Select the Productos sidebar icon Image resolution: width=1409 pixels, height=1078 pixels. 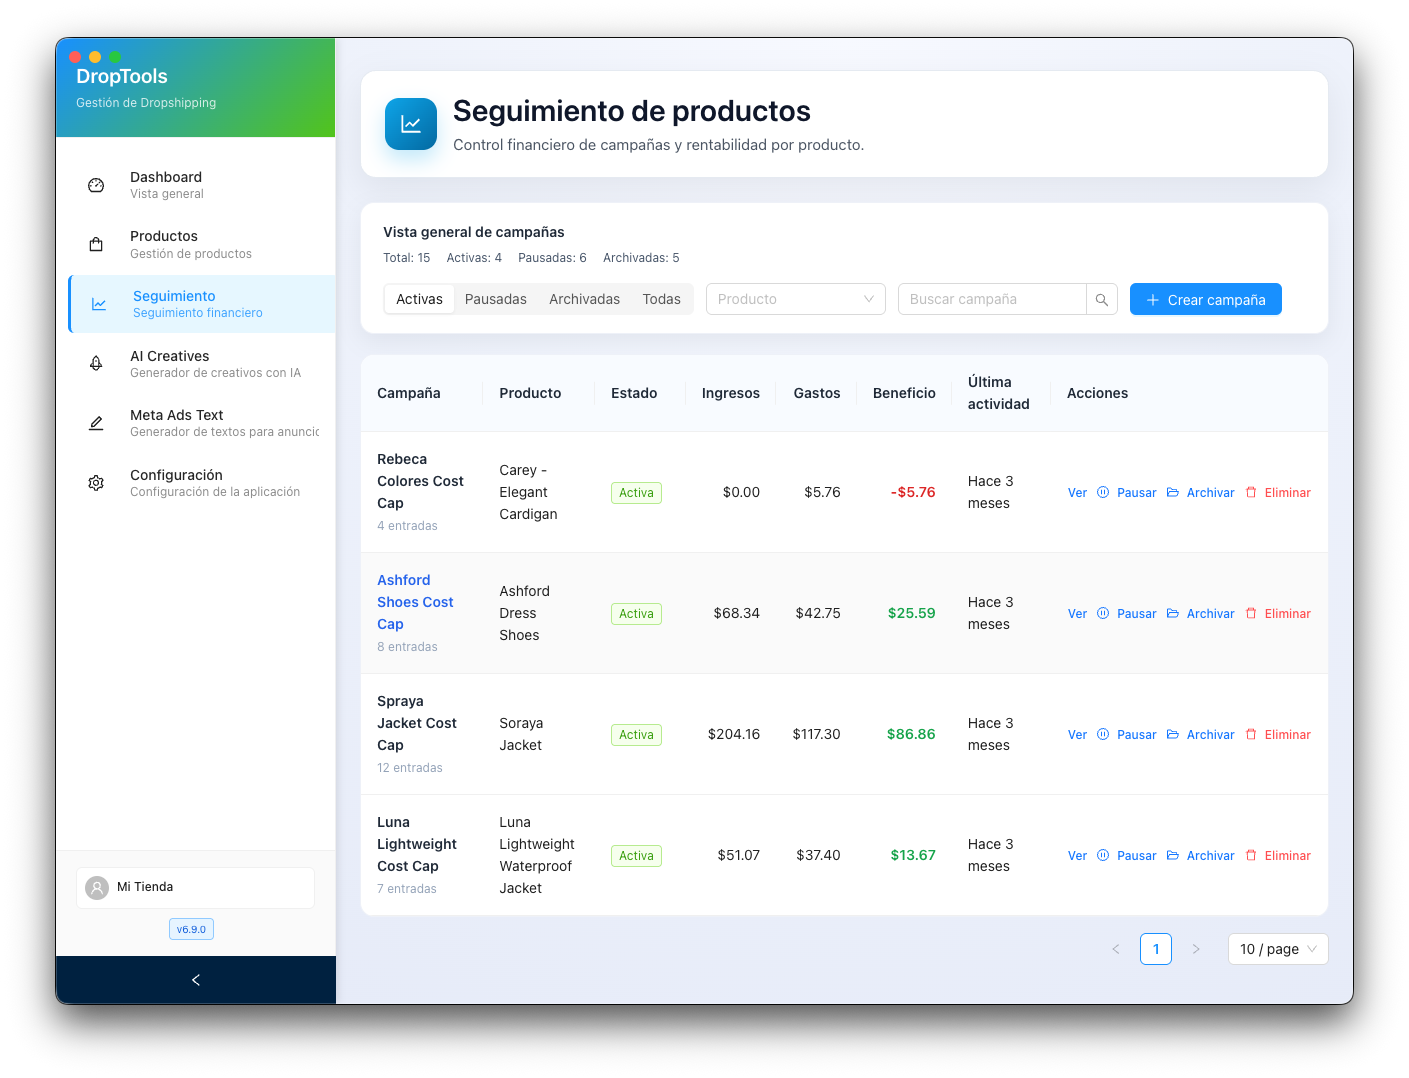(x=95, y=243)
